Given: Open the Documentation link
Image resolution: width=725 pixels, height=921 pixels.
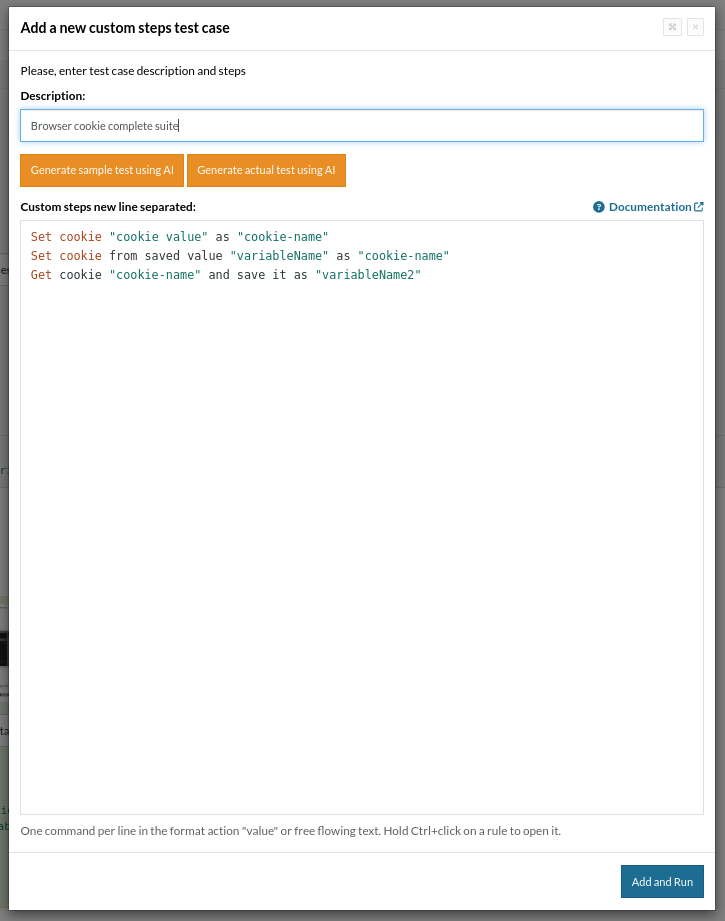Looking at the screenshot, I should 649,207.
